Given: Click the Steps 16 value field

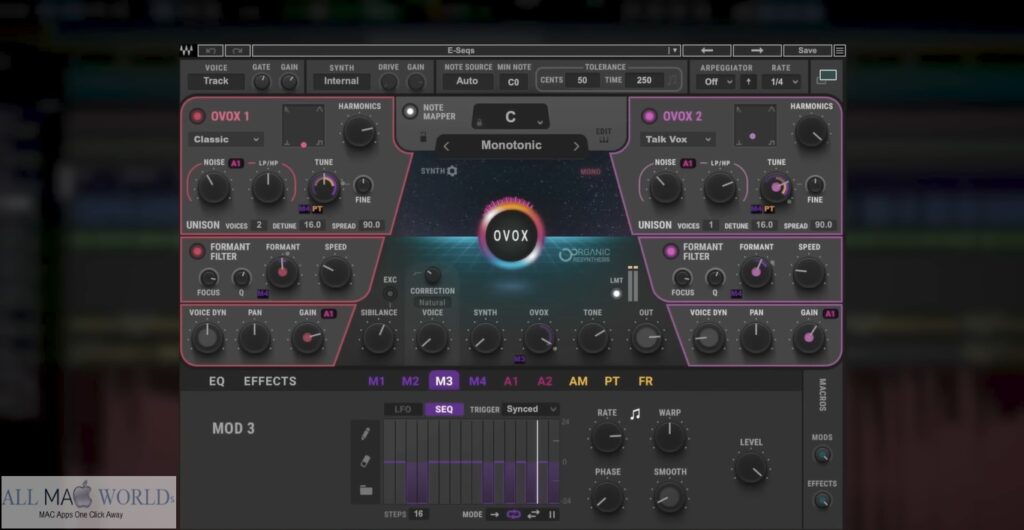Looking at the screenshot, I should (418, 514).
